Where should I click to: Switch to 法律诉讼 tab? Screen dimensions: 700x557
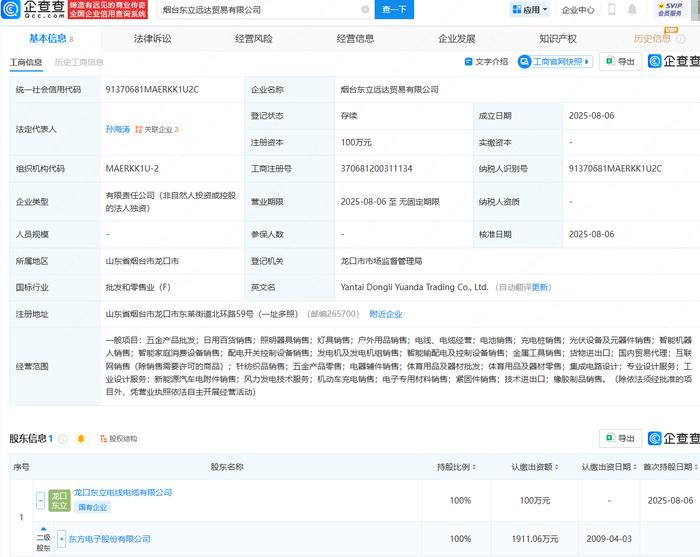coord(153,39)
